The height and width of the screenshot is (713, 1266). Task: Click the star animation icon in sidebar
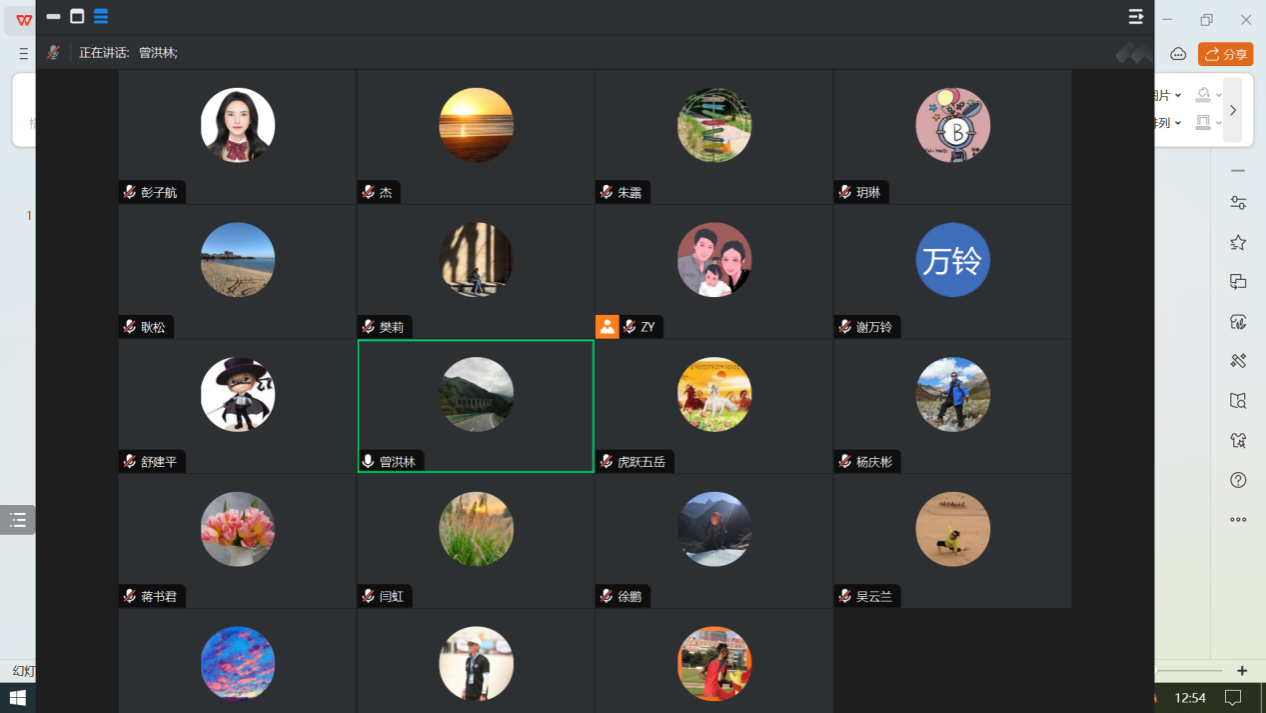click(1238, 242)
